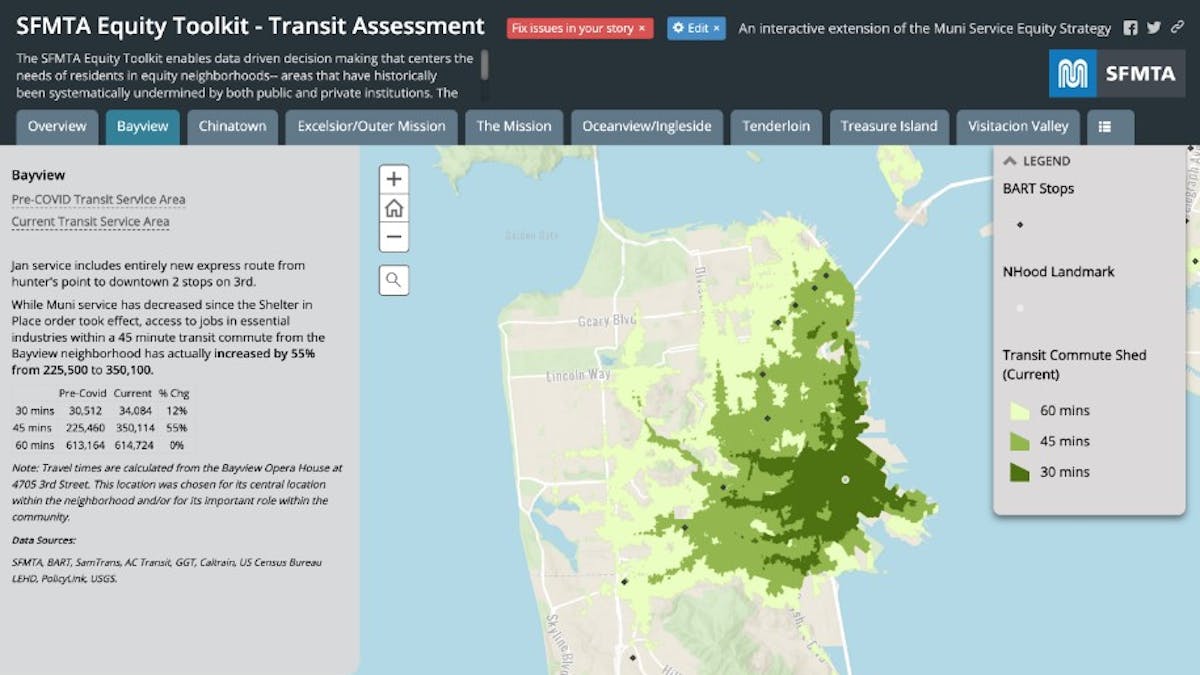Open the map search magnifier tool
Image resolution: width=1200 pixels, height=675 pixels.
tap(393, 280)
